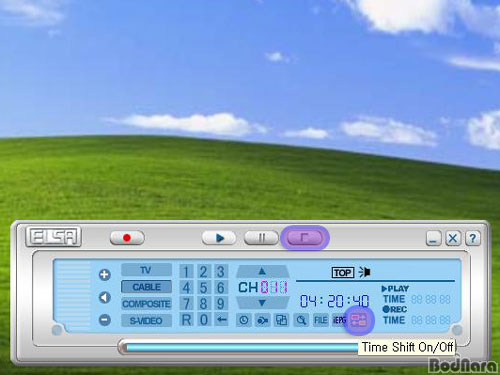Open the FILE button

pyautogui.click(x=320, y=320)
